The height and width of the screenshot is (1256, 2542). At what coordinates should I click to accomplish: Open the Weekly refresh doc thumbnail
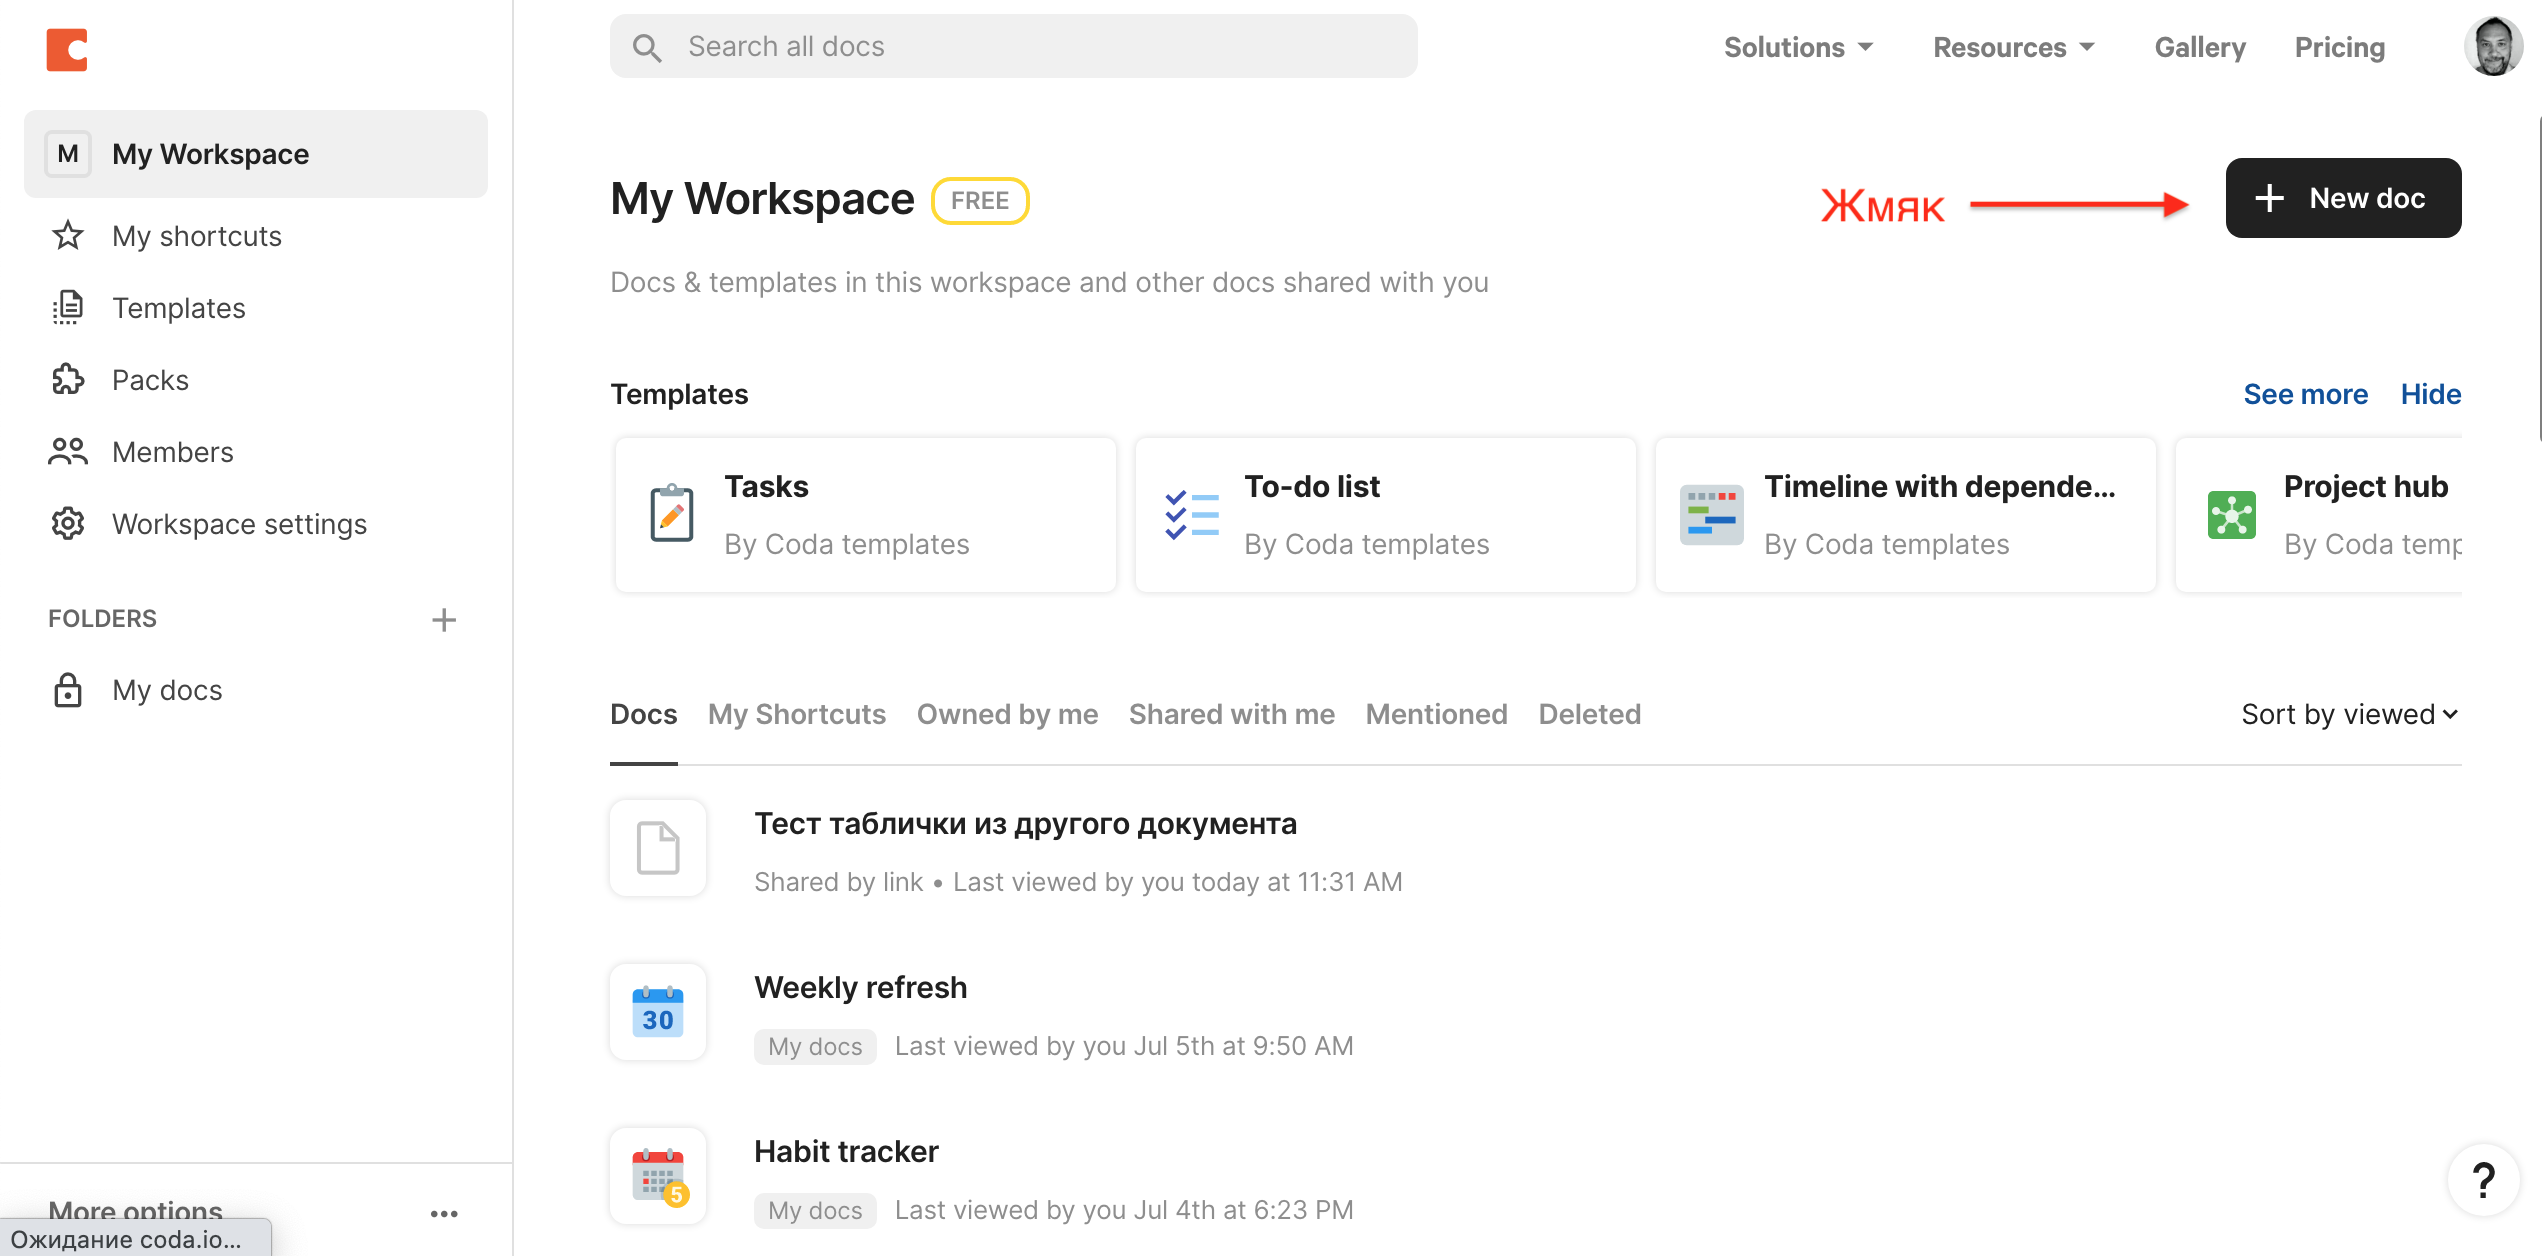coord(658,1012)
